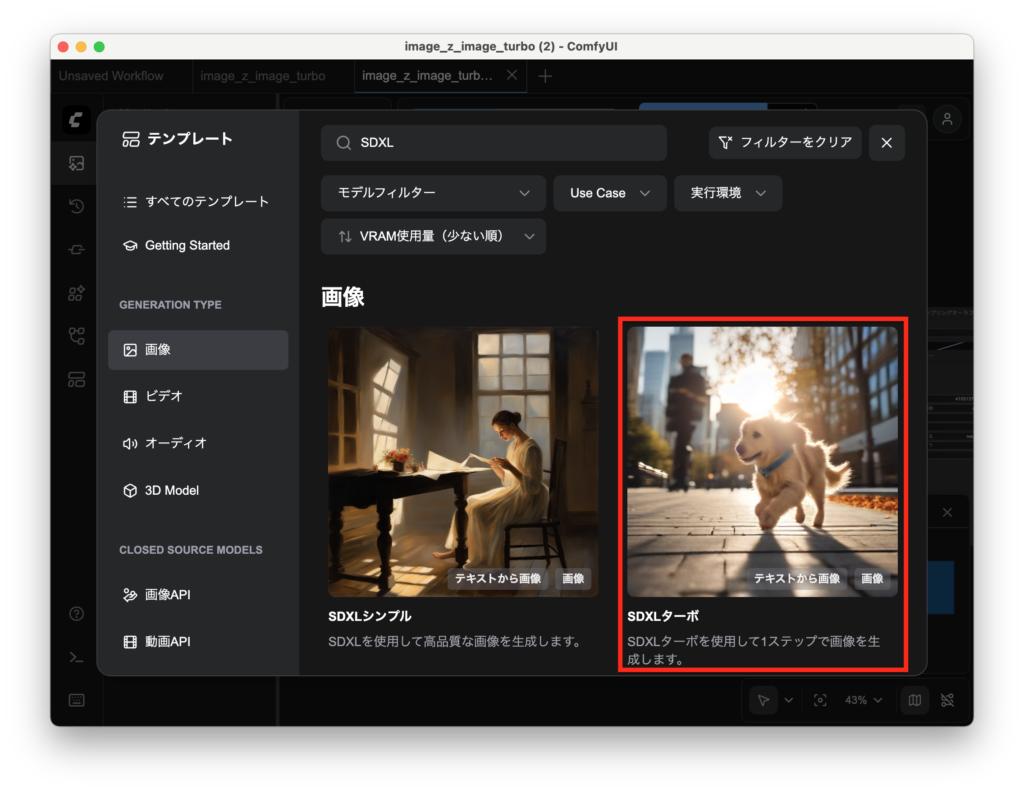Click the SDXL search input field
Viewport: 1024px width, 793px height.
[493, 143]
